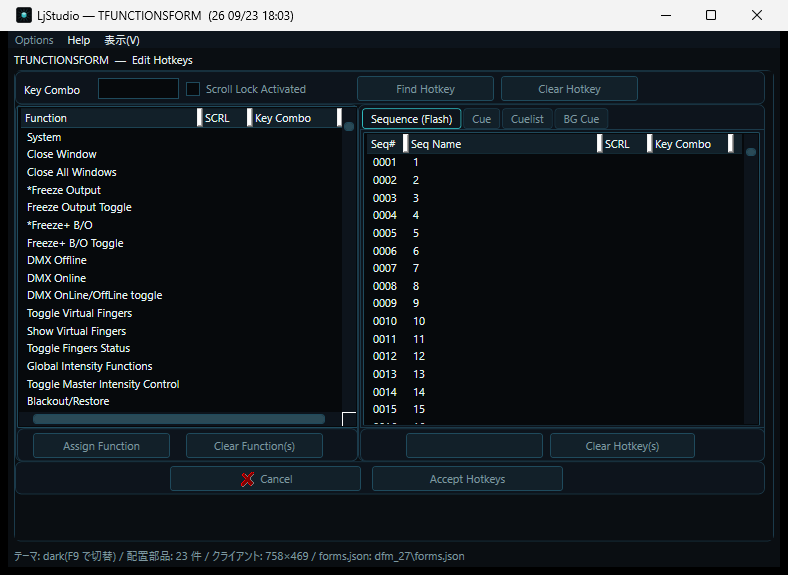The image size is (788, 575).
Task: Select sequence row 0006
Action: point(555,251)
